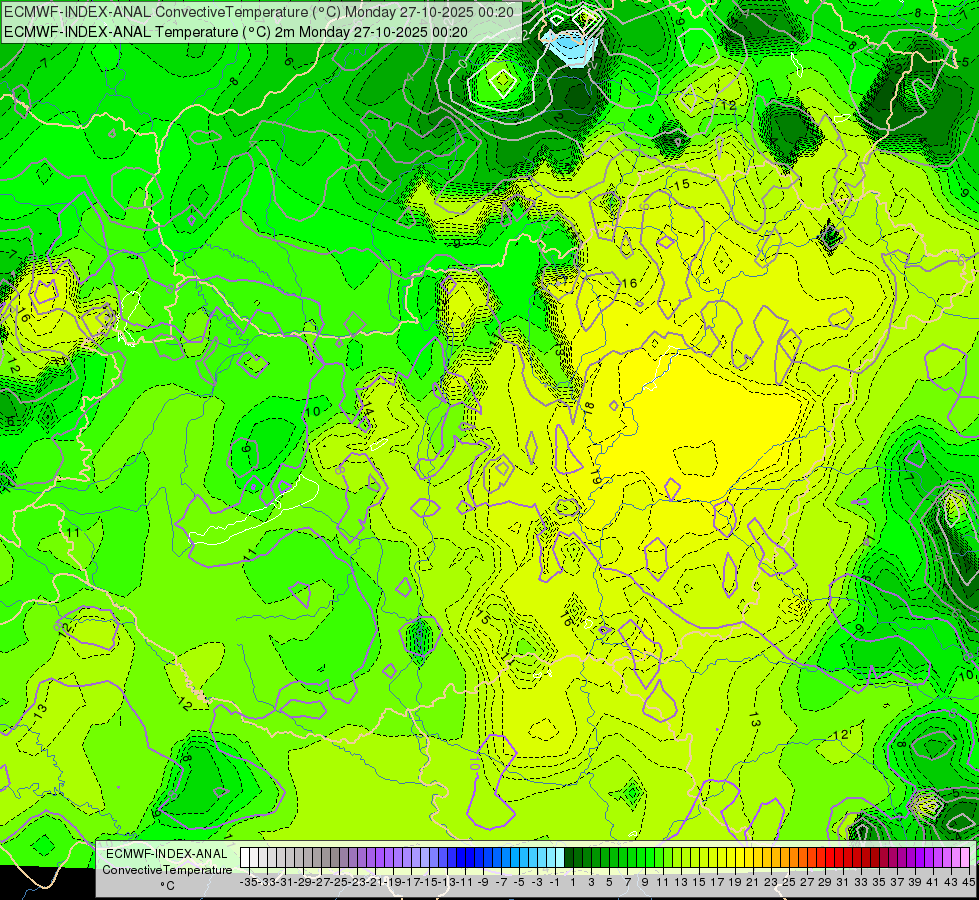Click the legend scale value 21

tap(753, 882)
